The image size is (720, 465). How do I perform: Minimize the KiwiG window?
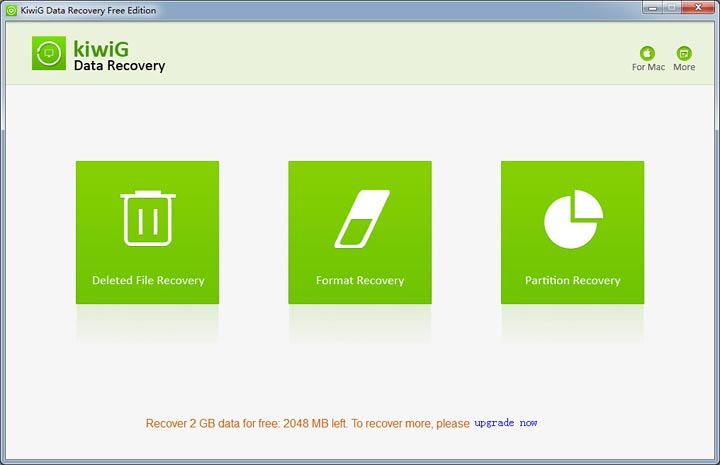[652, 8]
